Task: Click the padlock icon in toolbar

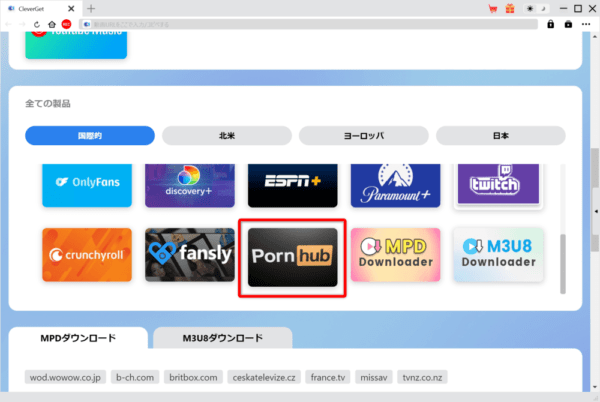Action: tap(550, 24)
